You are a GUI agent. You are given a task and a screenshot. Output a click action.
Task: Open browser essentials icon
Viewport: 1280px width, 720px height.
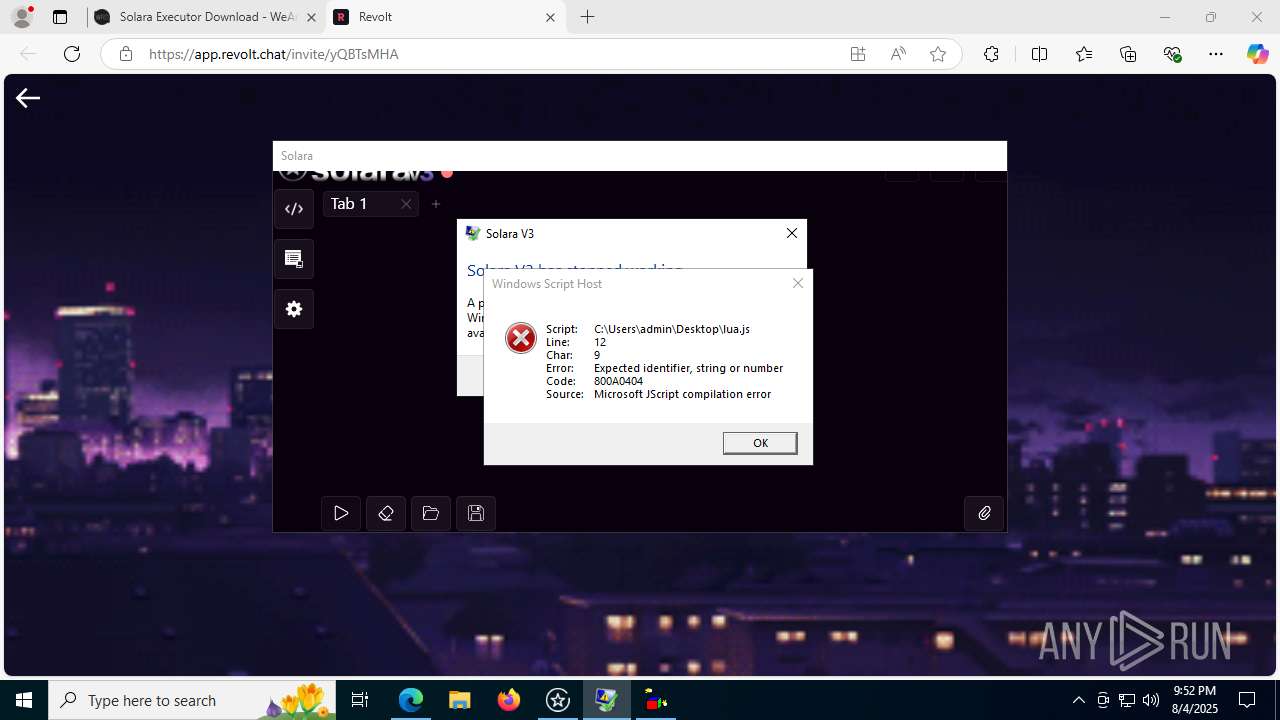coord(1173,54)
